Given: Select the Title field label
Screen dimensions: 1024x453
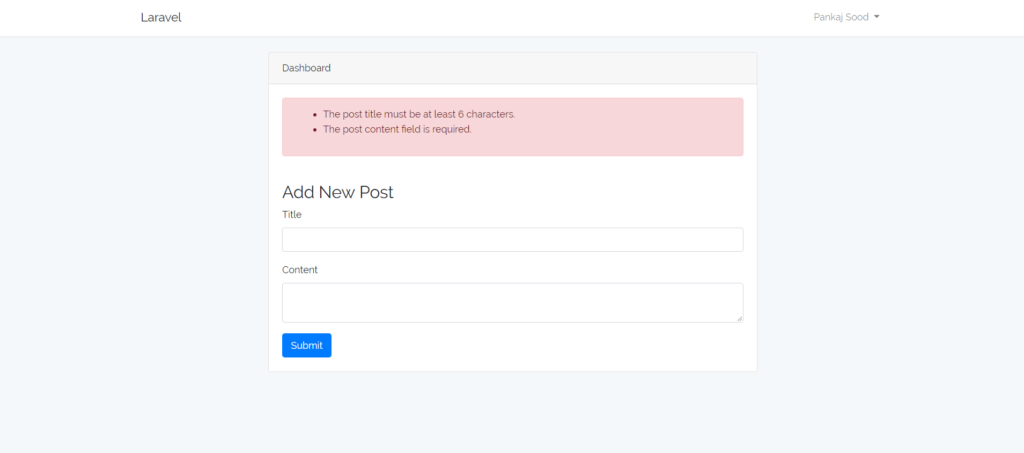Looking at the screenshot, I should [292, 214].
